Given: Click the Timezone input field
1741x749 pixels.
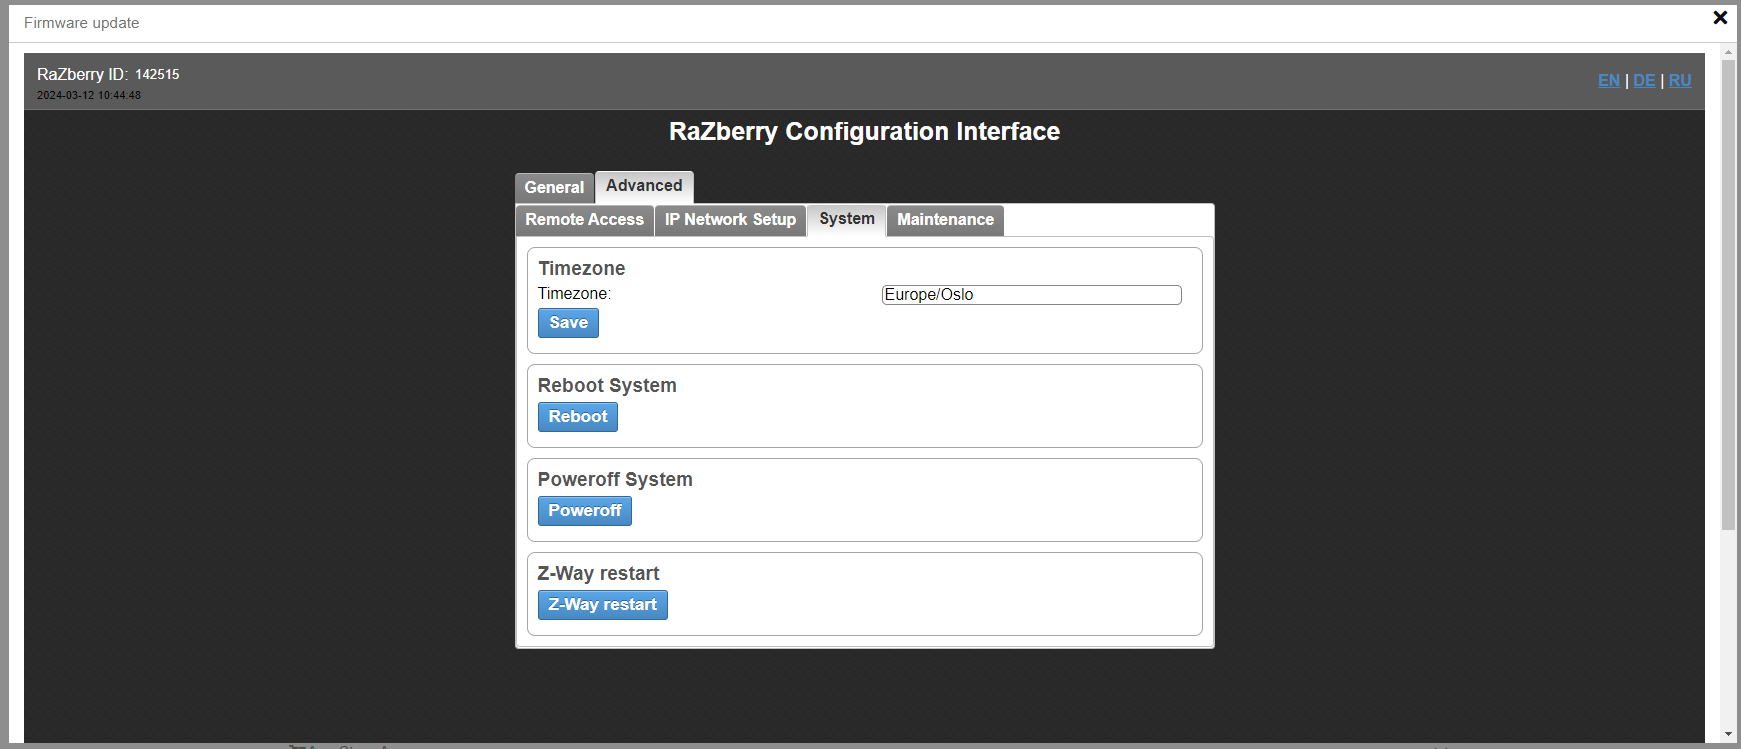Looking at the screenshot, I should tap(1031, 295).
